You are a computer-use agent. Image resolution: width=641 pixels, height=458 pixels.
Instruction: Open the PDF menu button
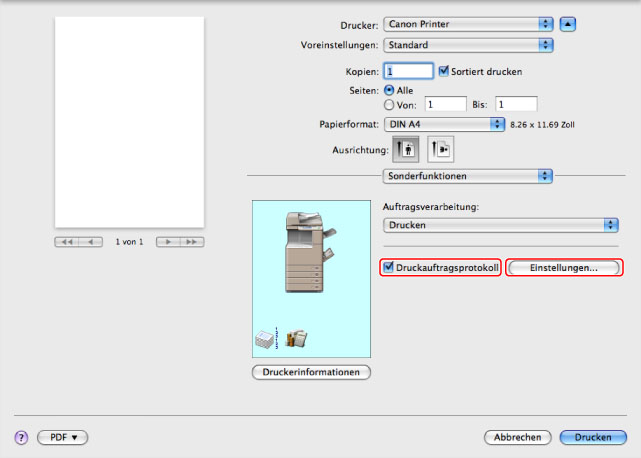[63, 438]
